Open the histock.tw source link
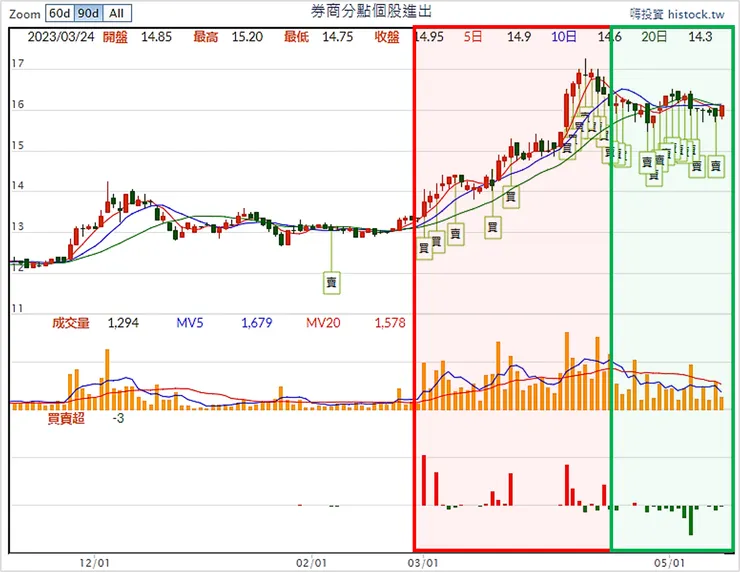The height and width of the screenshot is (572, 740). [x=677, y=14]
